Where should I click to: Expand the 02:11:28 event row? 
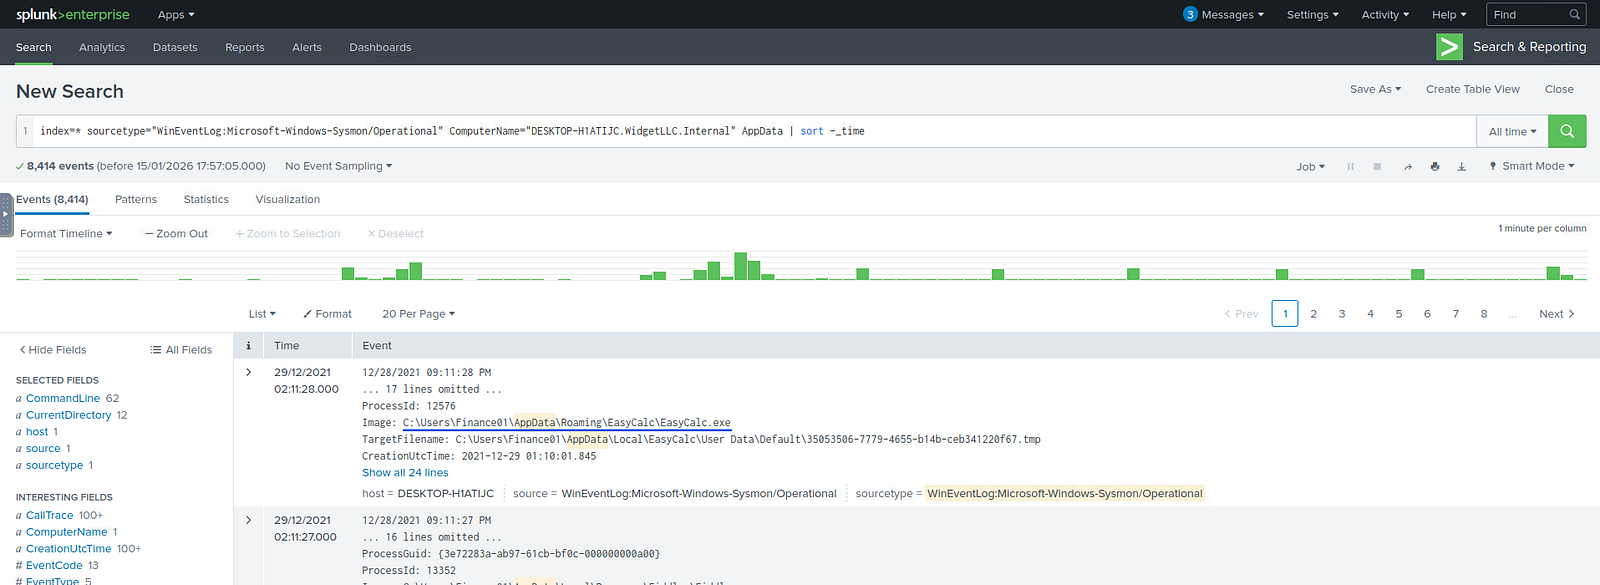point(249,372)
